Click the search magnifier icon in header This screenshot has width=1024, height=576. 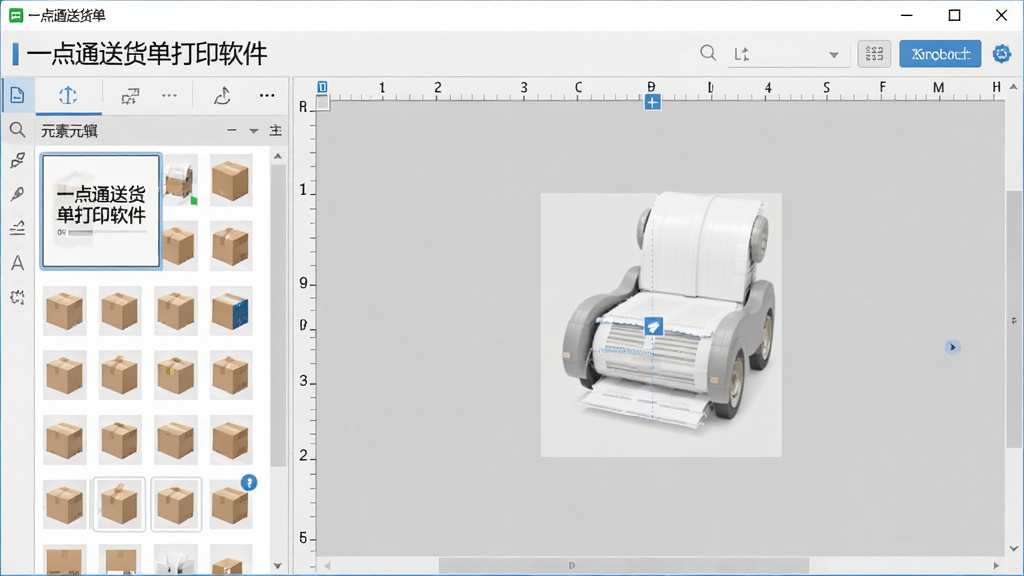coord(708,53)
